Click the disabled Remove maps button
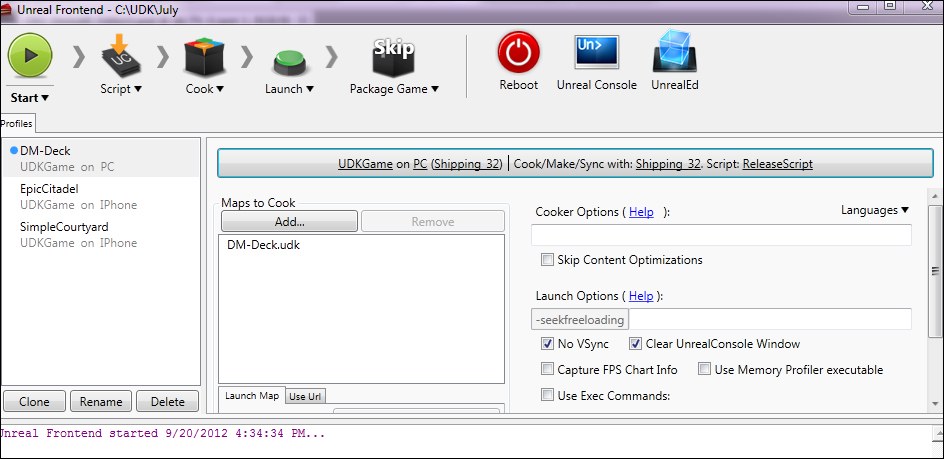Image resolution: width=944 pixels, height=459 pixels. [x=433, y=222]
